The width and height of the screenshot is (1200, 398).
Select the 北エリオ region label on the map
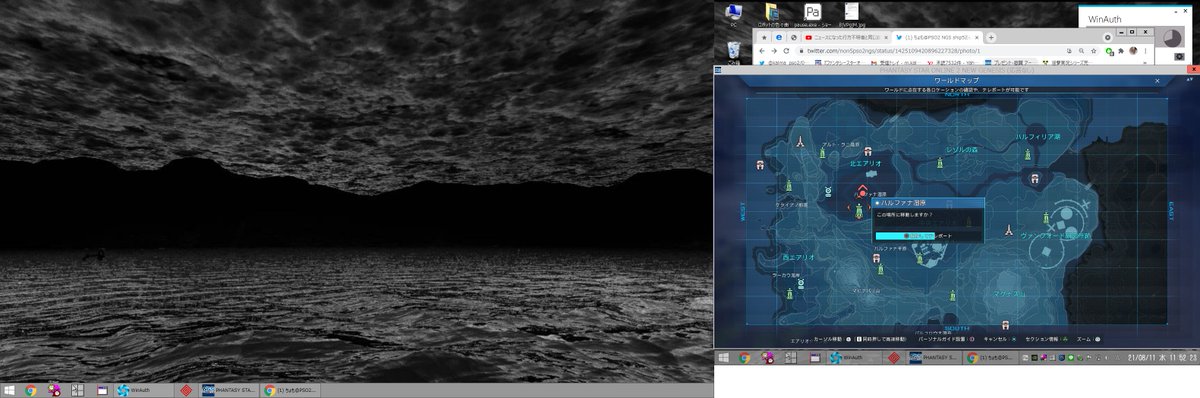(865, 163)
